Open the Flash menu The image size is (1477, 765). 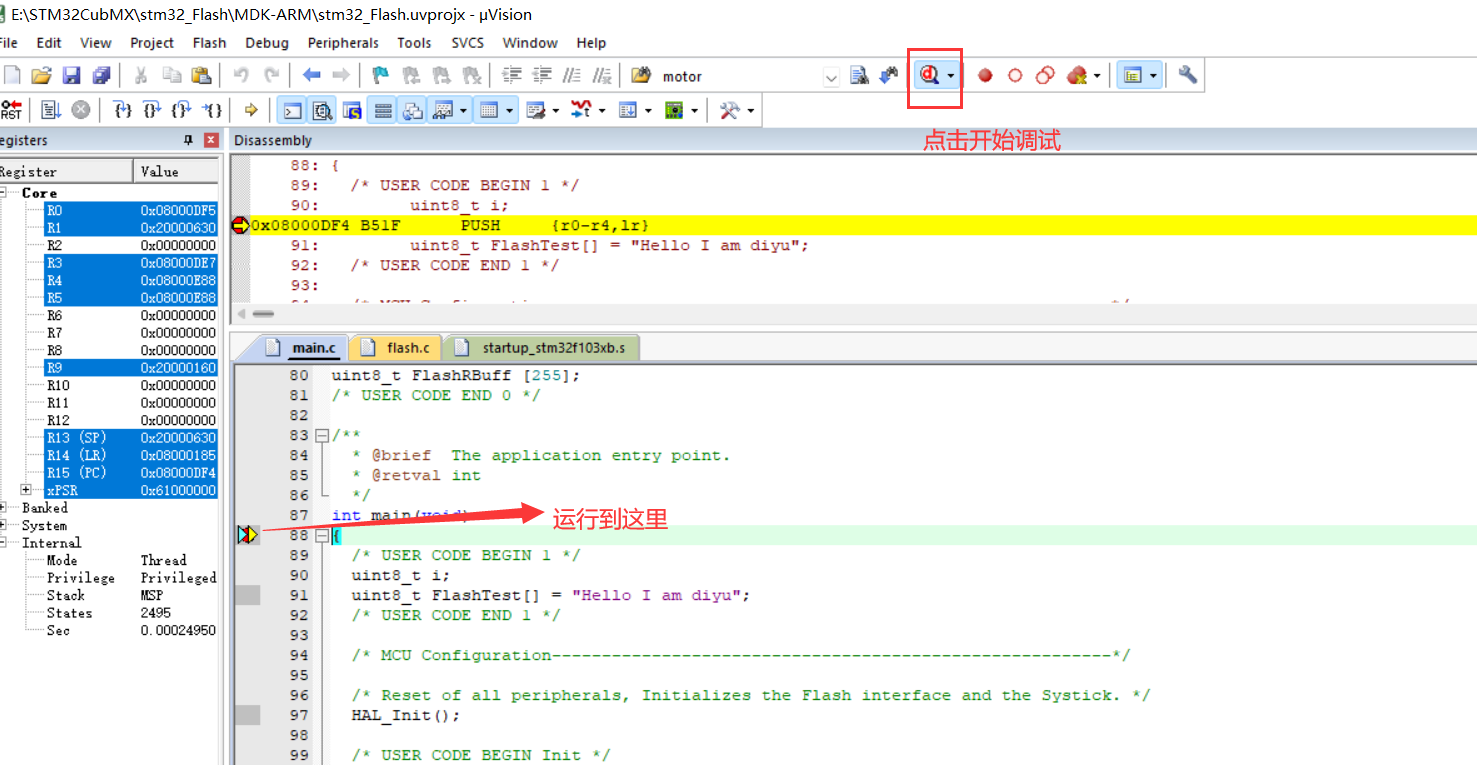tap(210, 43)
